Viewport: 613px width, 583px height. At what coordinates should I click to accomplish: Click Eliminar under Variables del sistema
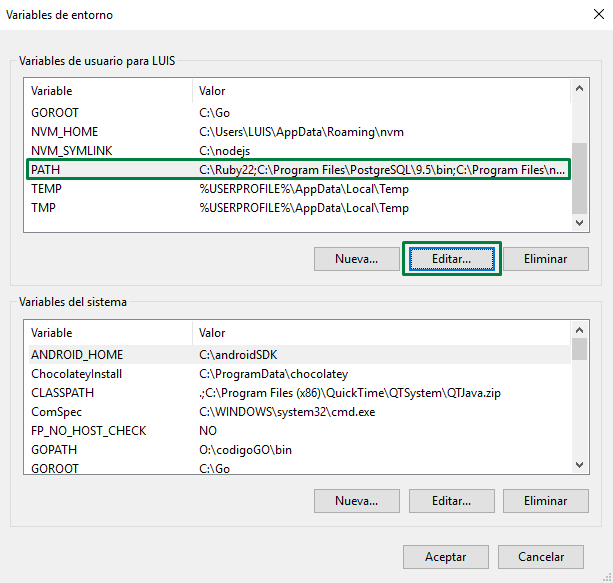click(546, 501)
